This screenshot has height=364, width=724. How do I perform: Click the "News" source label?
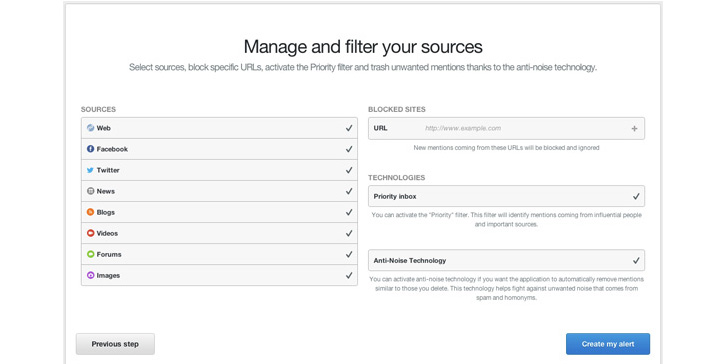[106, 191]
